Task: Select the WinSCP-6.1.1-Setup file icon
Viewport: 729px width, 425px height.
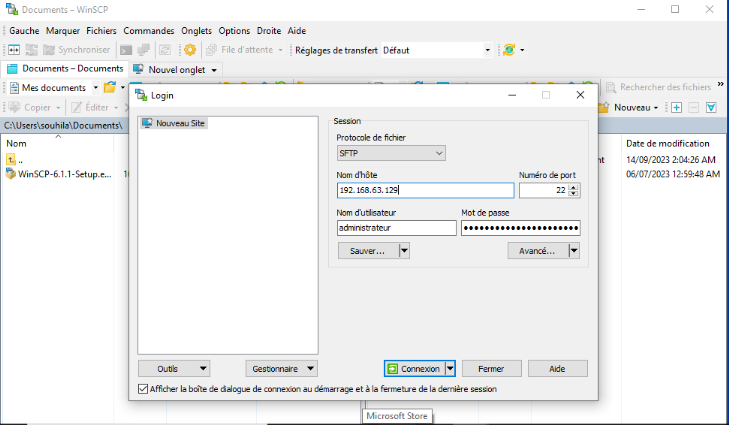Action: [11, 174]
